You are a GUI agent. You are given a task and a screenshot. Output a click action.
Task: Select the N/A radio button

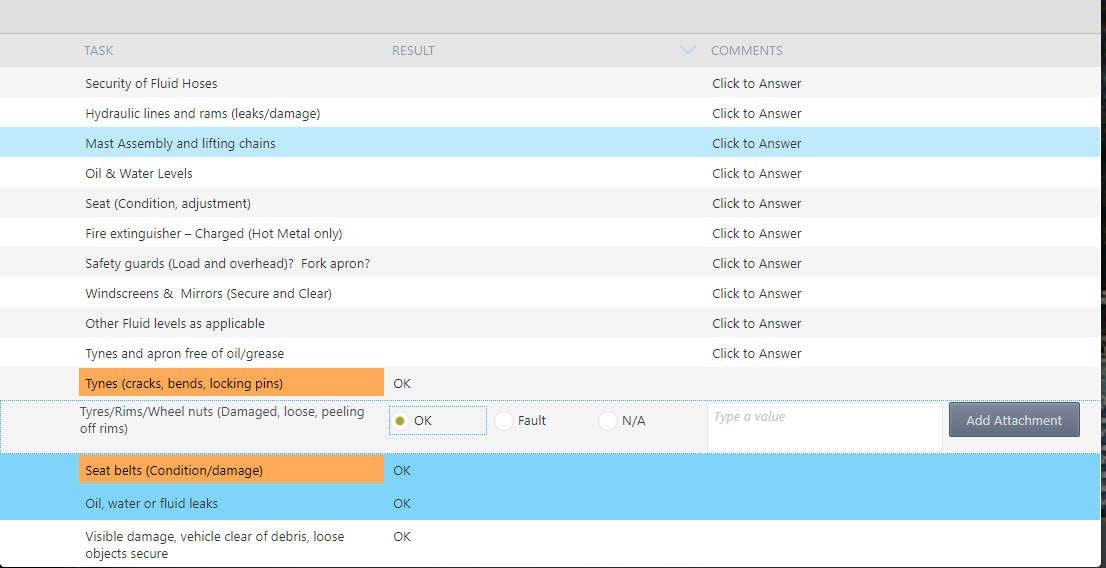[607, 421]
